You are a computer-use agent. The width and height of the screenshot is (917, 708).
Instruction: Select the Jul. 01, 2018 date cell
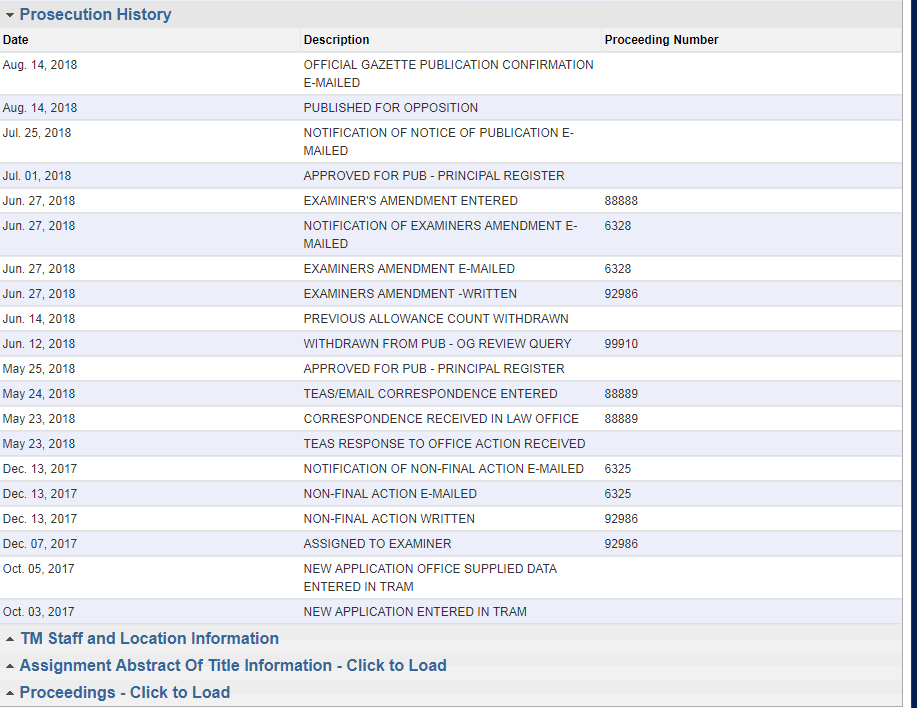(37, 175)
